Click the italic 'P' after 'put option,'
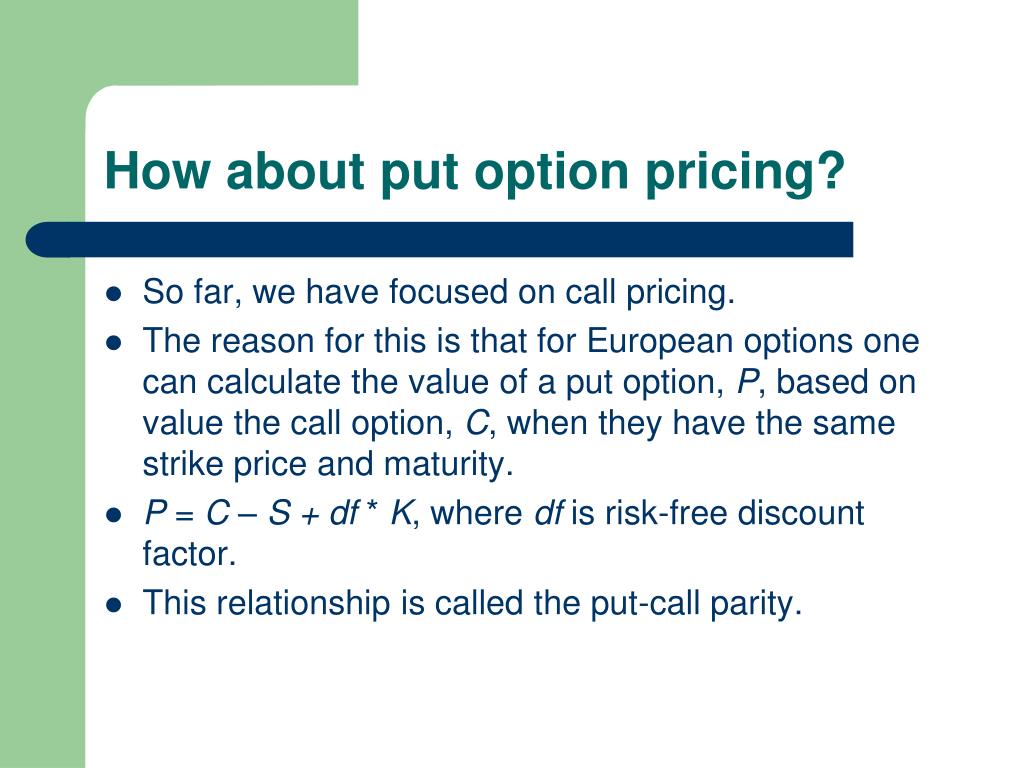Screen dimensions: 1024x768 746,382
